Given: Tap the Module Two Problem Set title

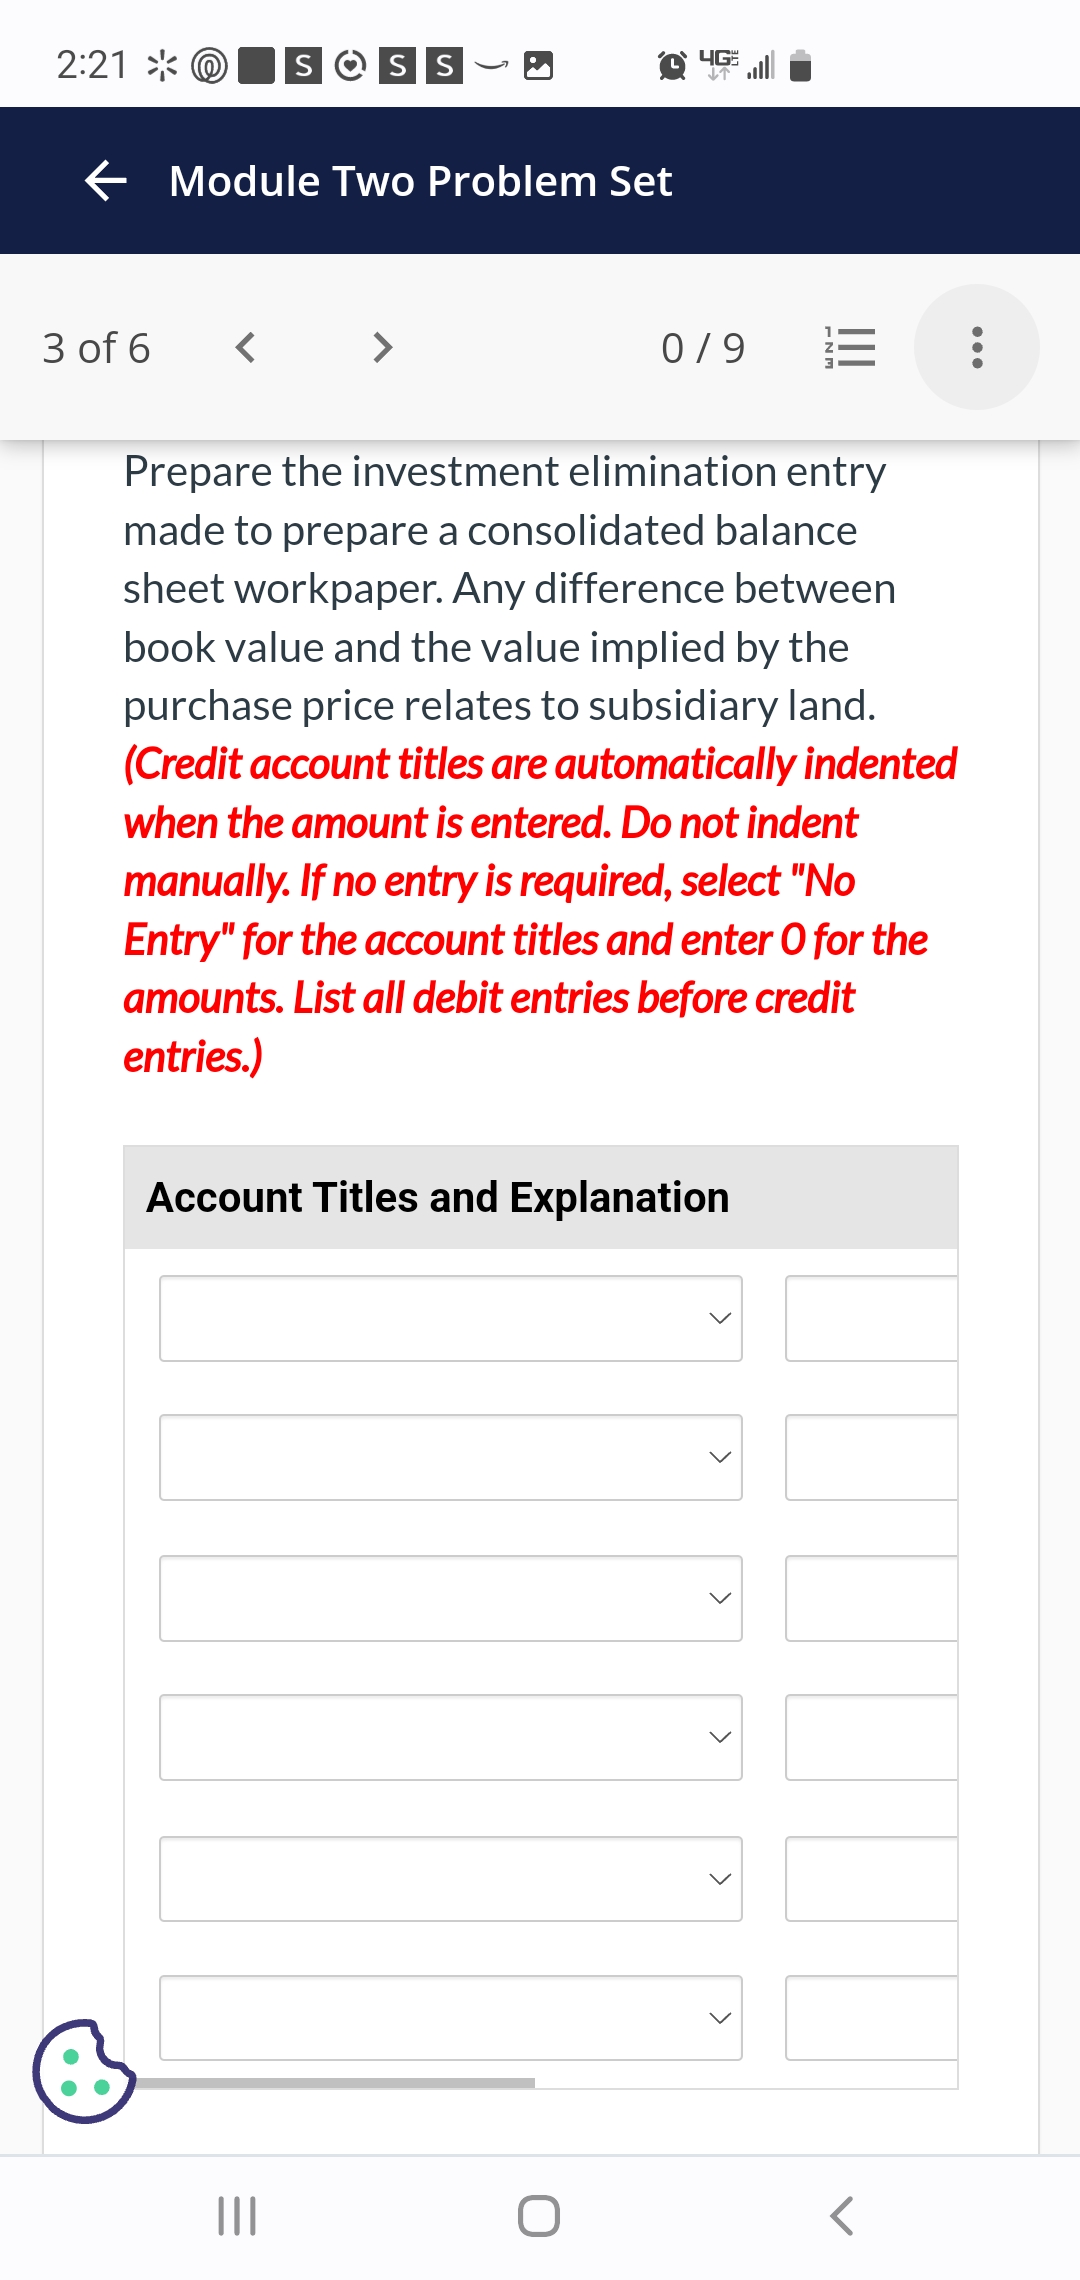Looking at the screenshot, I should click(420, 180).
